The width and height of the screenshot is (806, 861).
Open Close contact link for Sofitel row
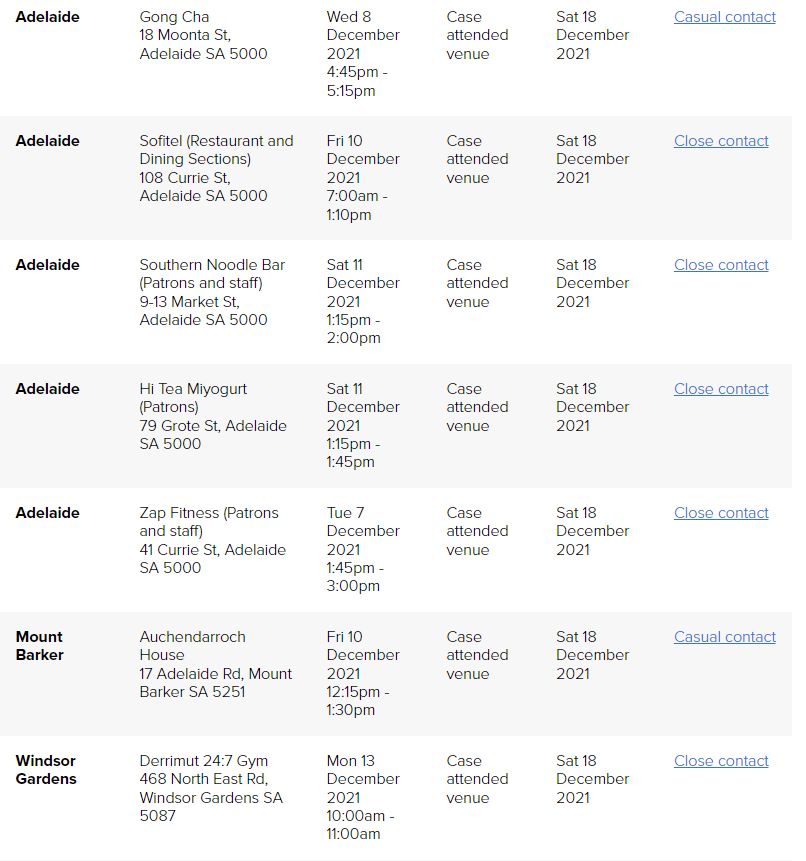(x=721, y=141)
